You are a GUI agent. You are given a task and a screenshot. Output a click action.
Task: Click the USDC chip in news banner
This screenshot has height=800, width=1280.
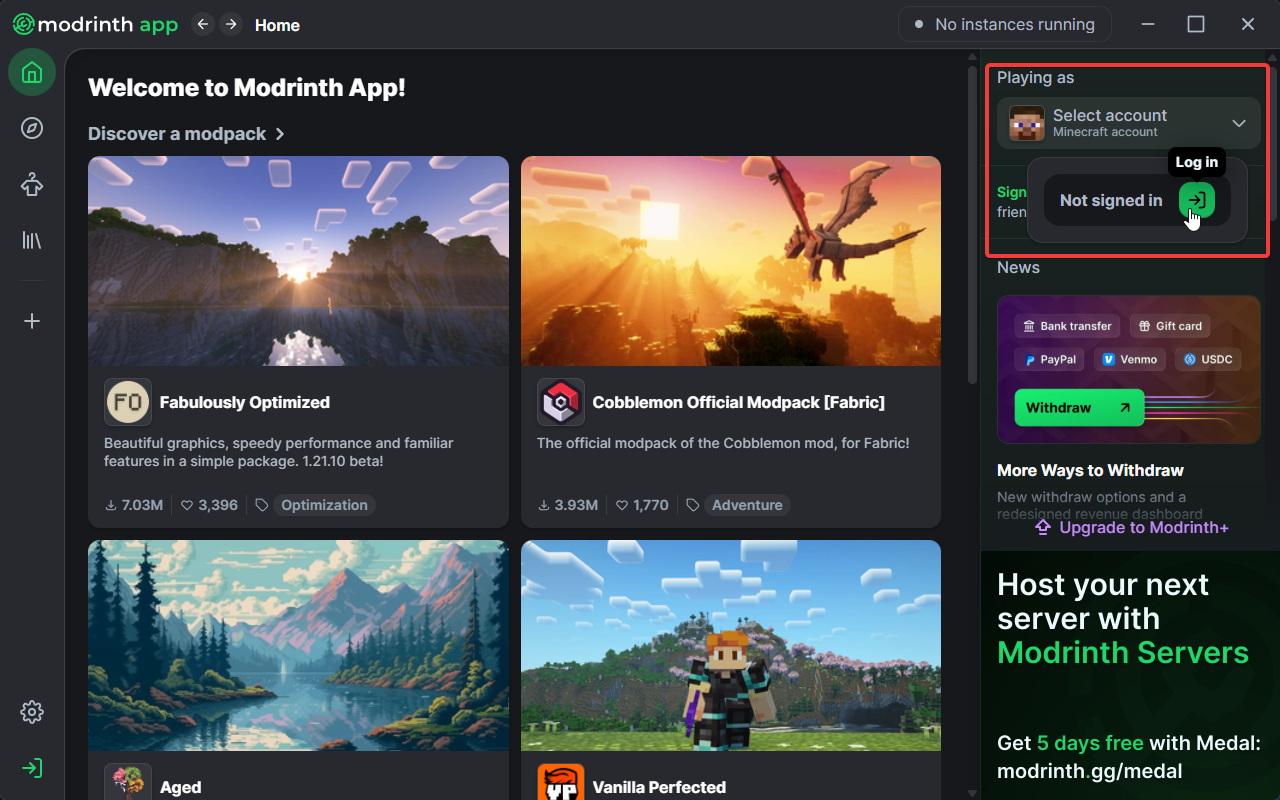coord(1207,359)
